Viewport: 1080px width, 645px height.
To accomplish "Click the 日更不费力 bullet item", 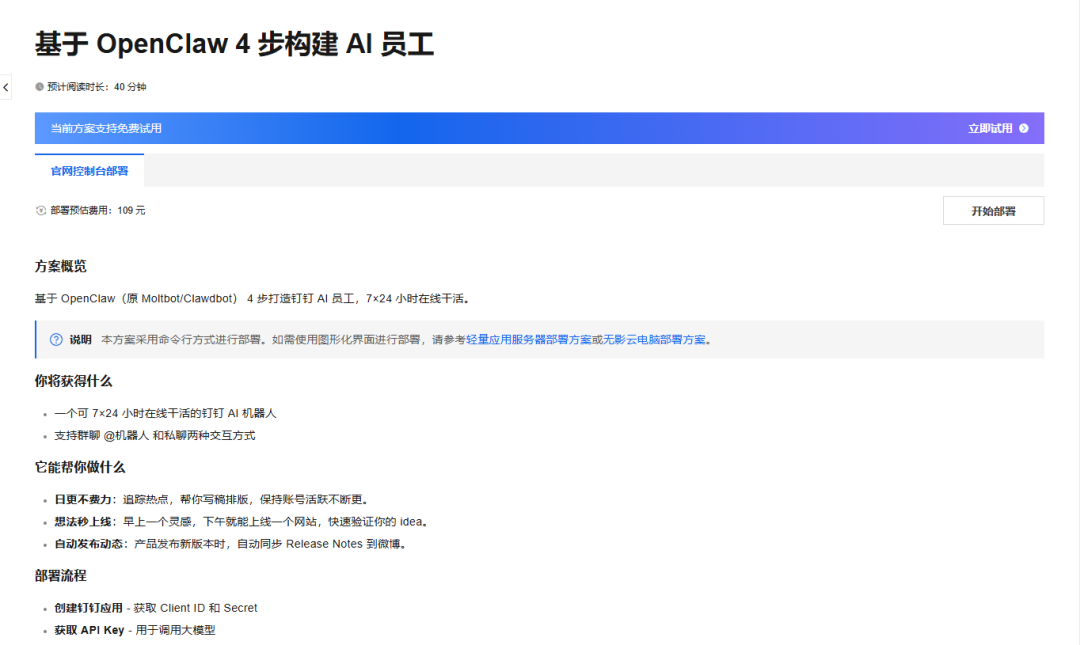I will (213, 500).
